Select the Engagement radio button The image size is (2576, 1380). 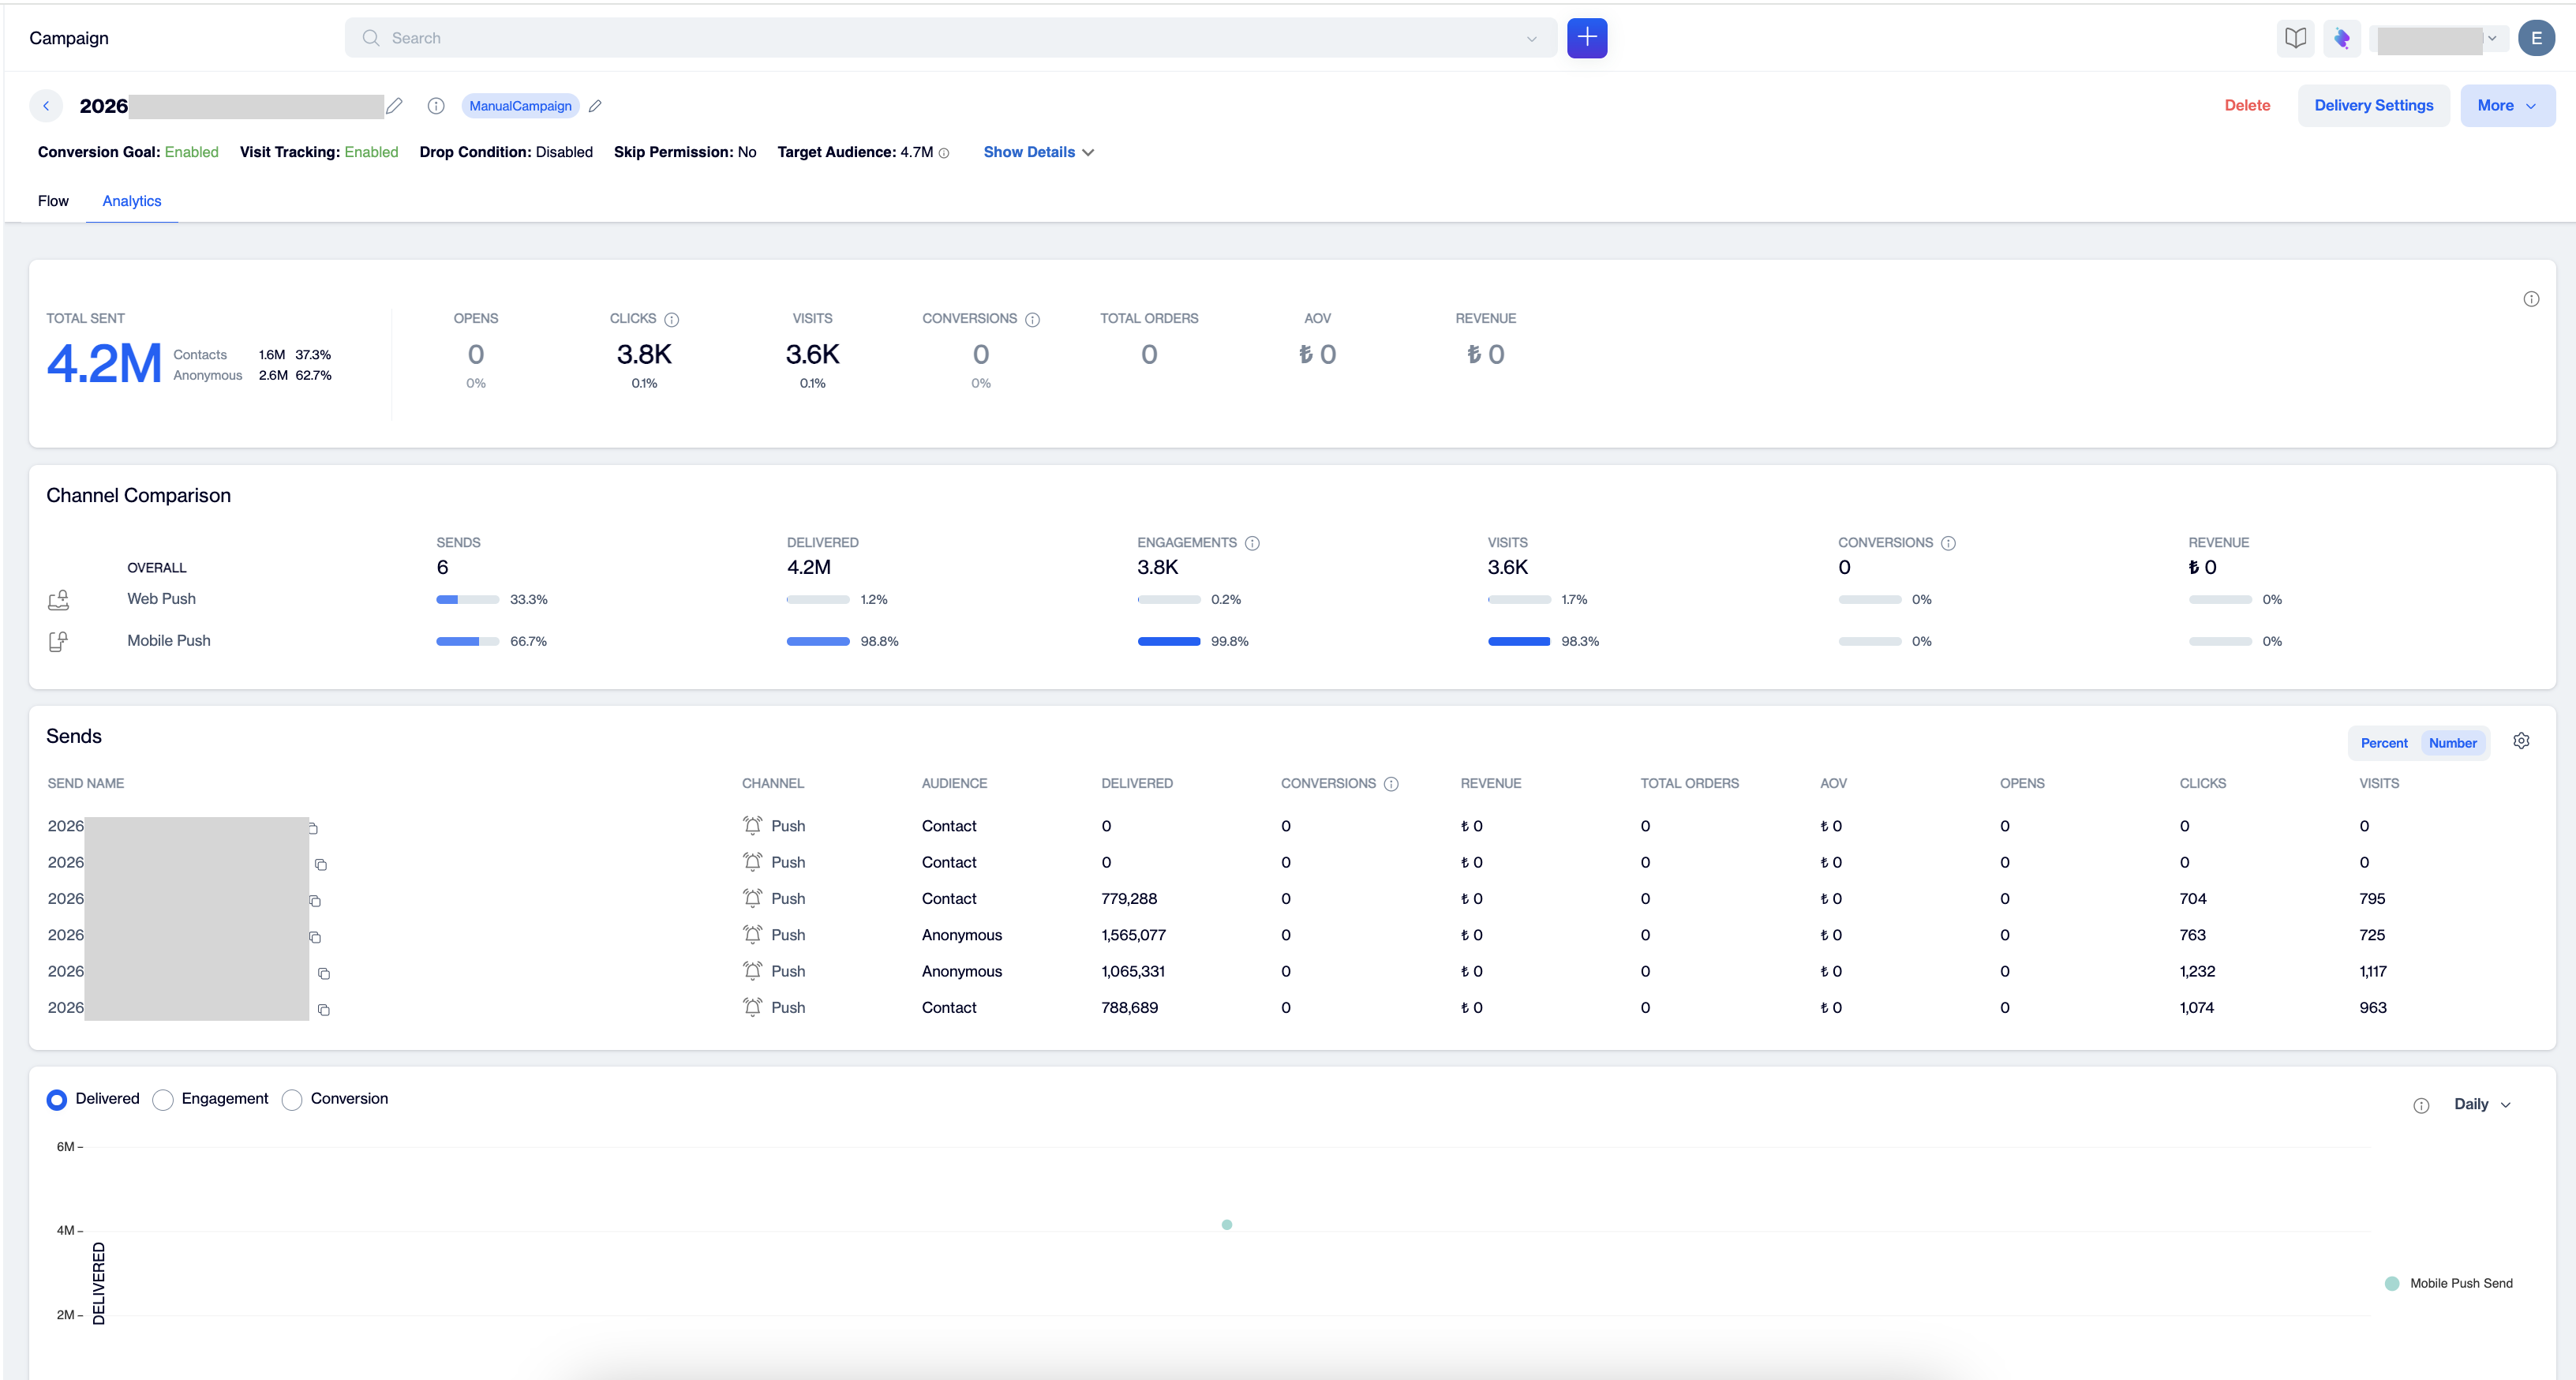163,1100
